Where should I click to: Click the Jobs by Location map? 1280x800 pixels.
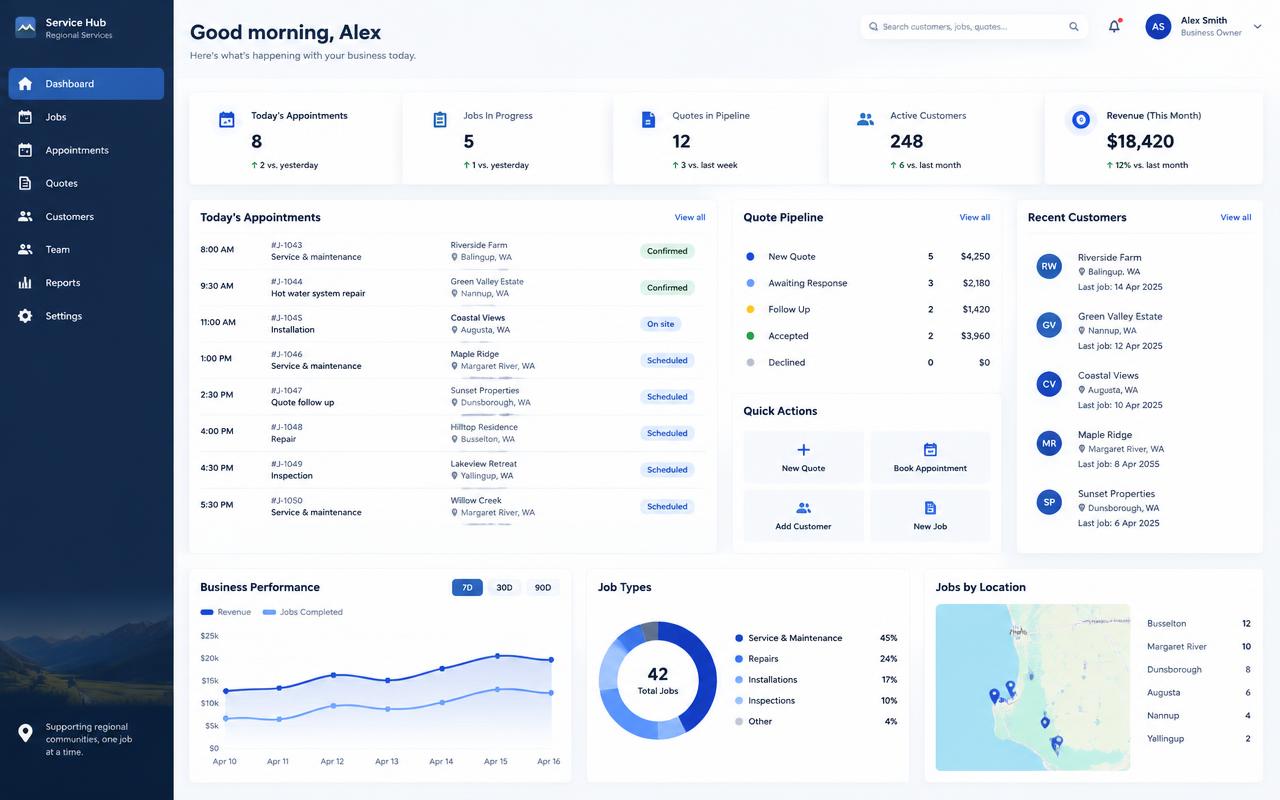(1033, 687)
